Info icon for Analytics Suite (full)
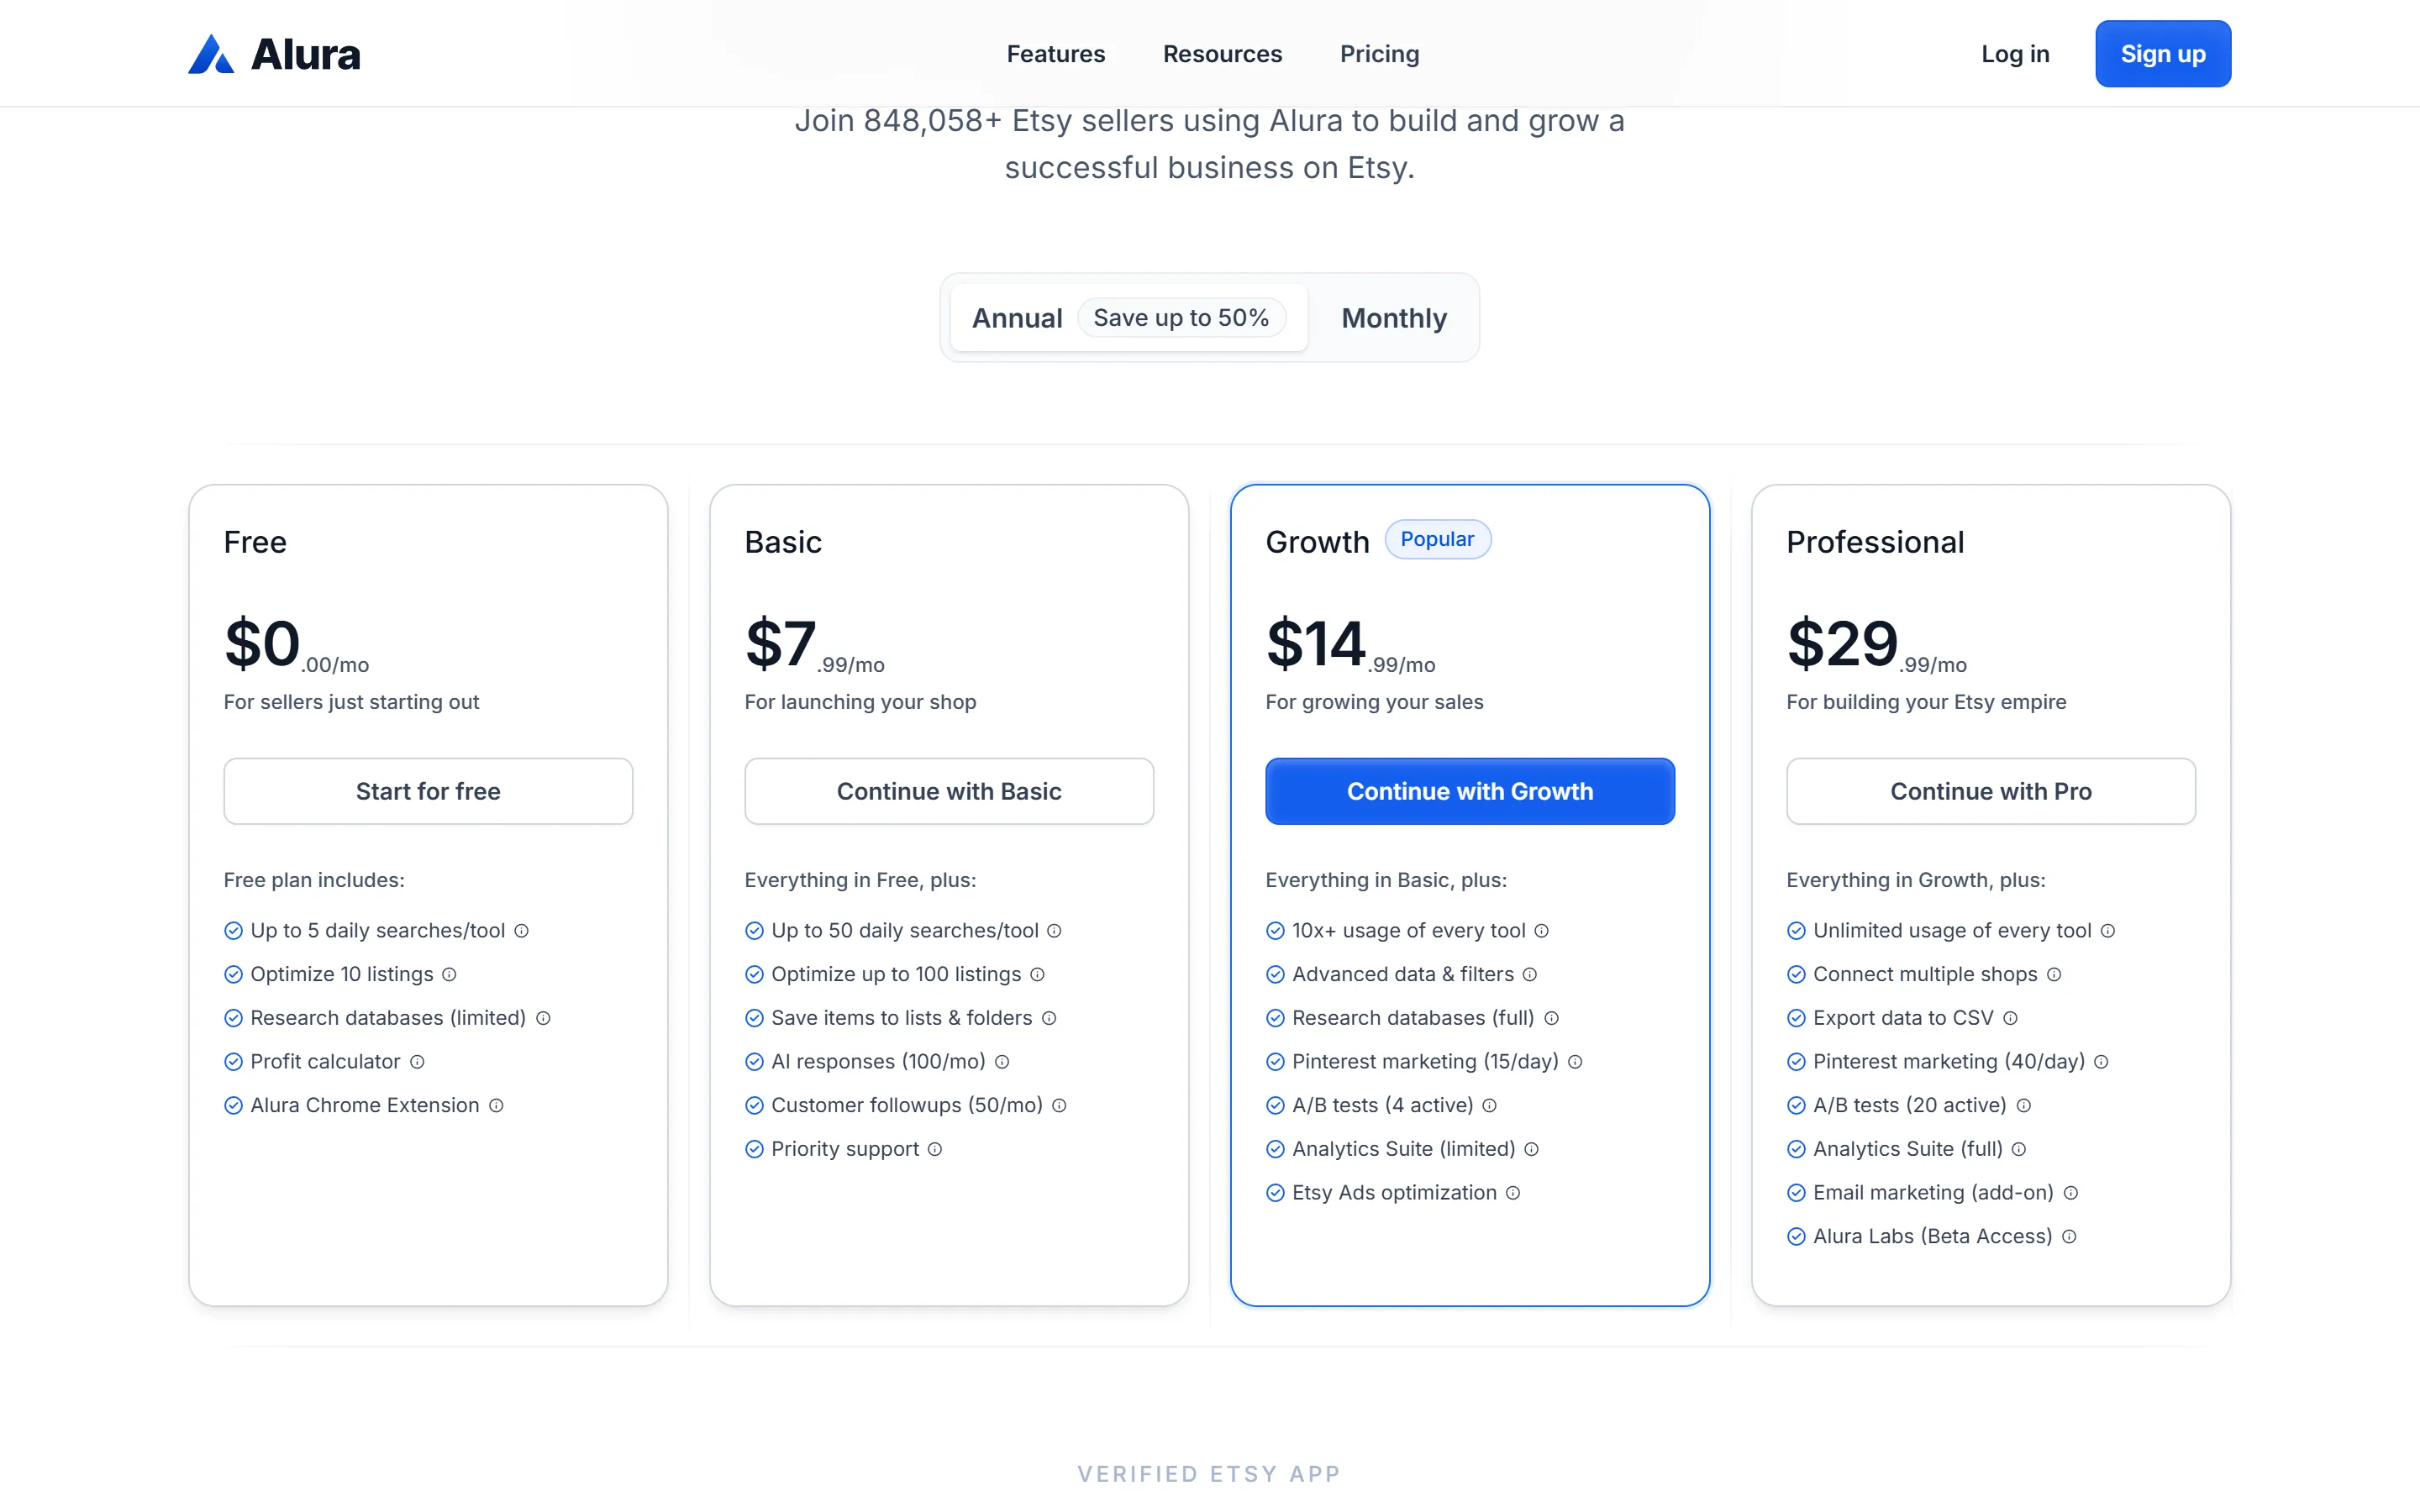Image resolution: width=2420 pixels, height=1512 pixels. (2020, 1150)
